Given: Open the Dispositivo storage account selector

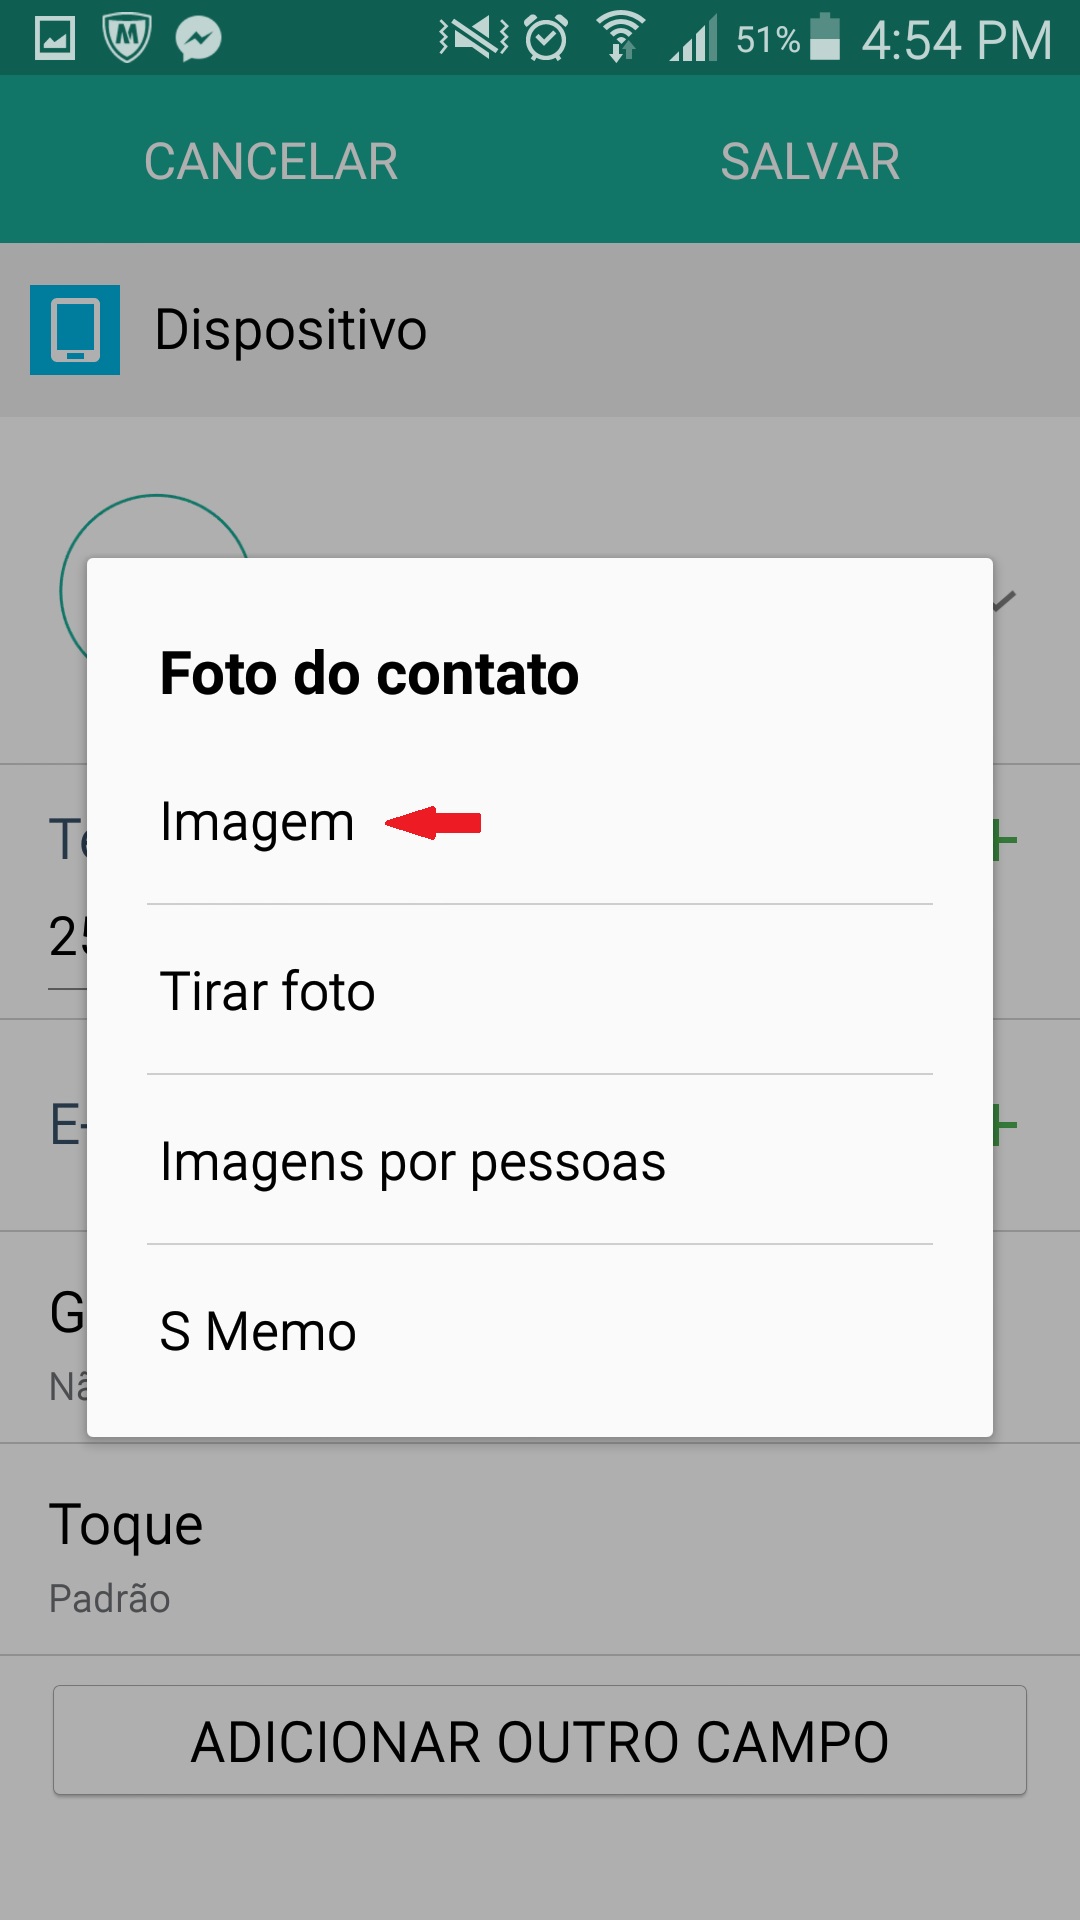Looking at the screenshot, I should point(291,330).
